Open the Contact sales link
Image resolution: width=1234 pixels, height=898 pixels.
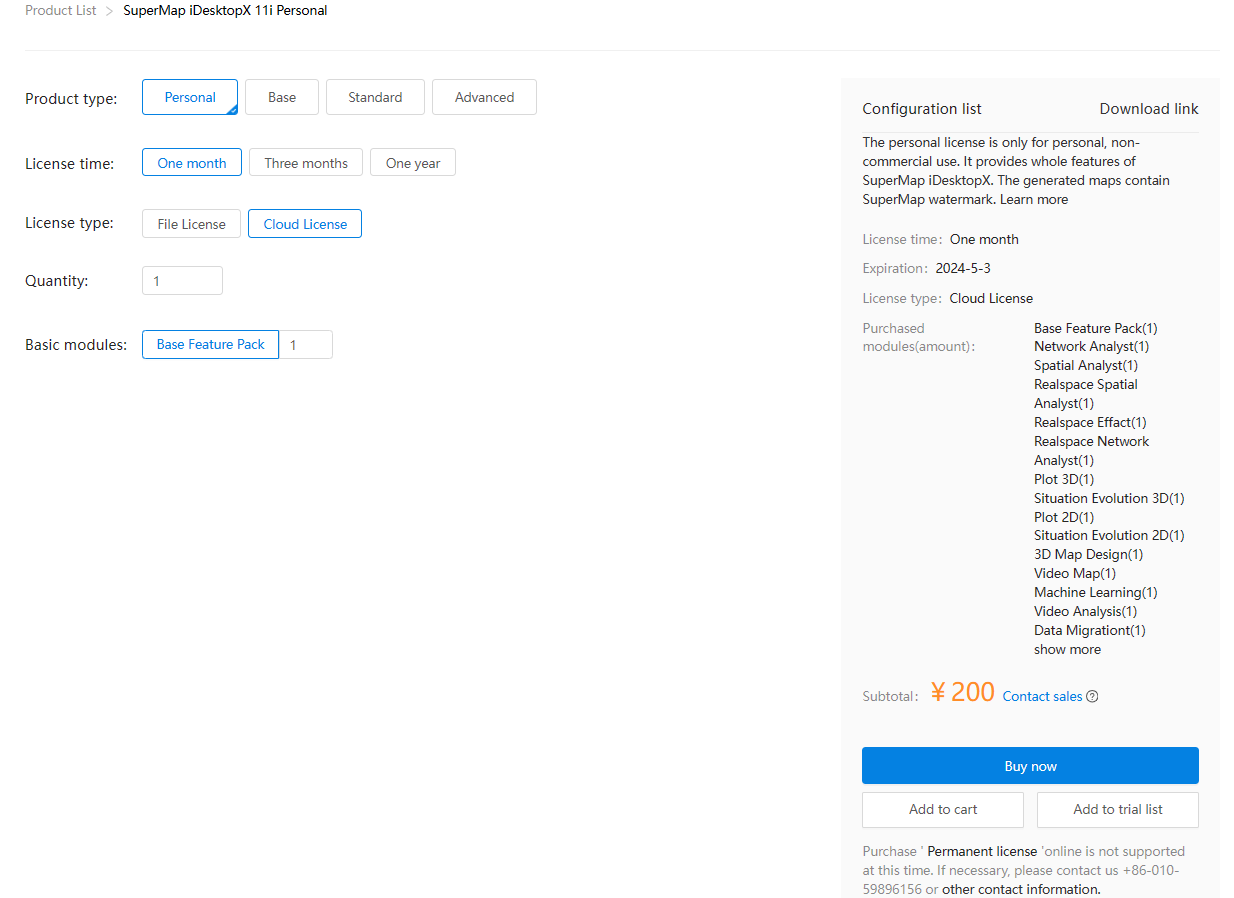[x=1042, y=697]
